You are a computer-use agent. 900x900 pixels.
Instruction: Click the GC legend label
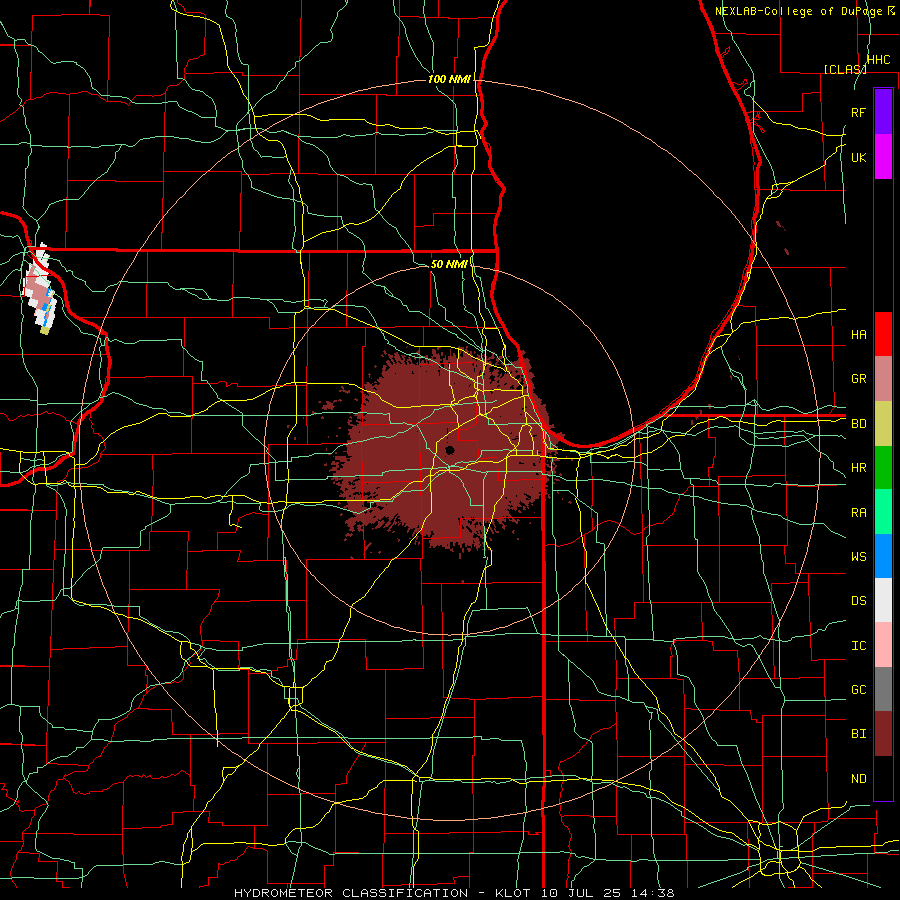(x=858, y=689)
